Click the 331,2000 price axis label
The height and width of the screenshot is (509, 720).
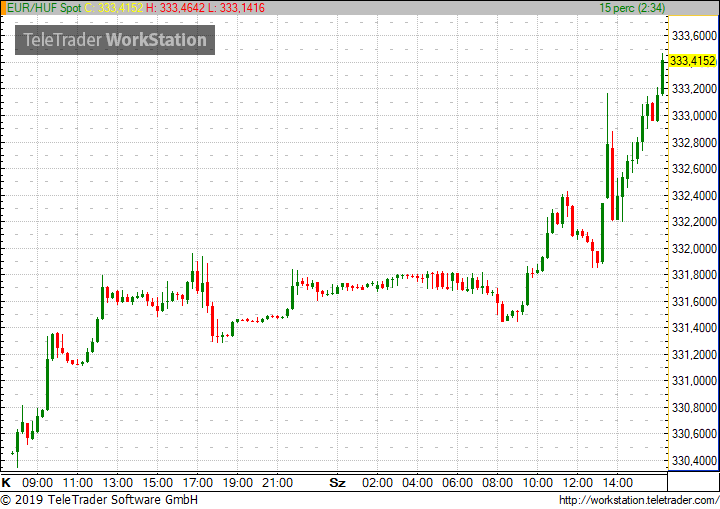(x=694, y=355)
